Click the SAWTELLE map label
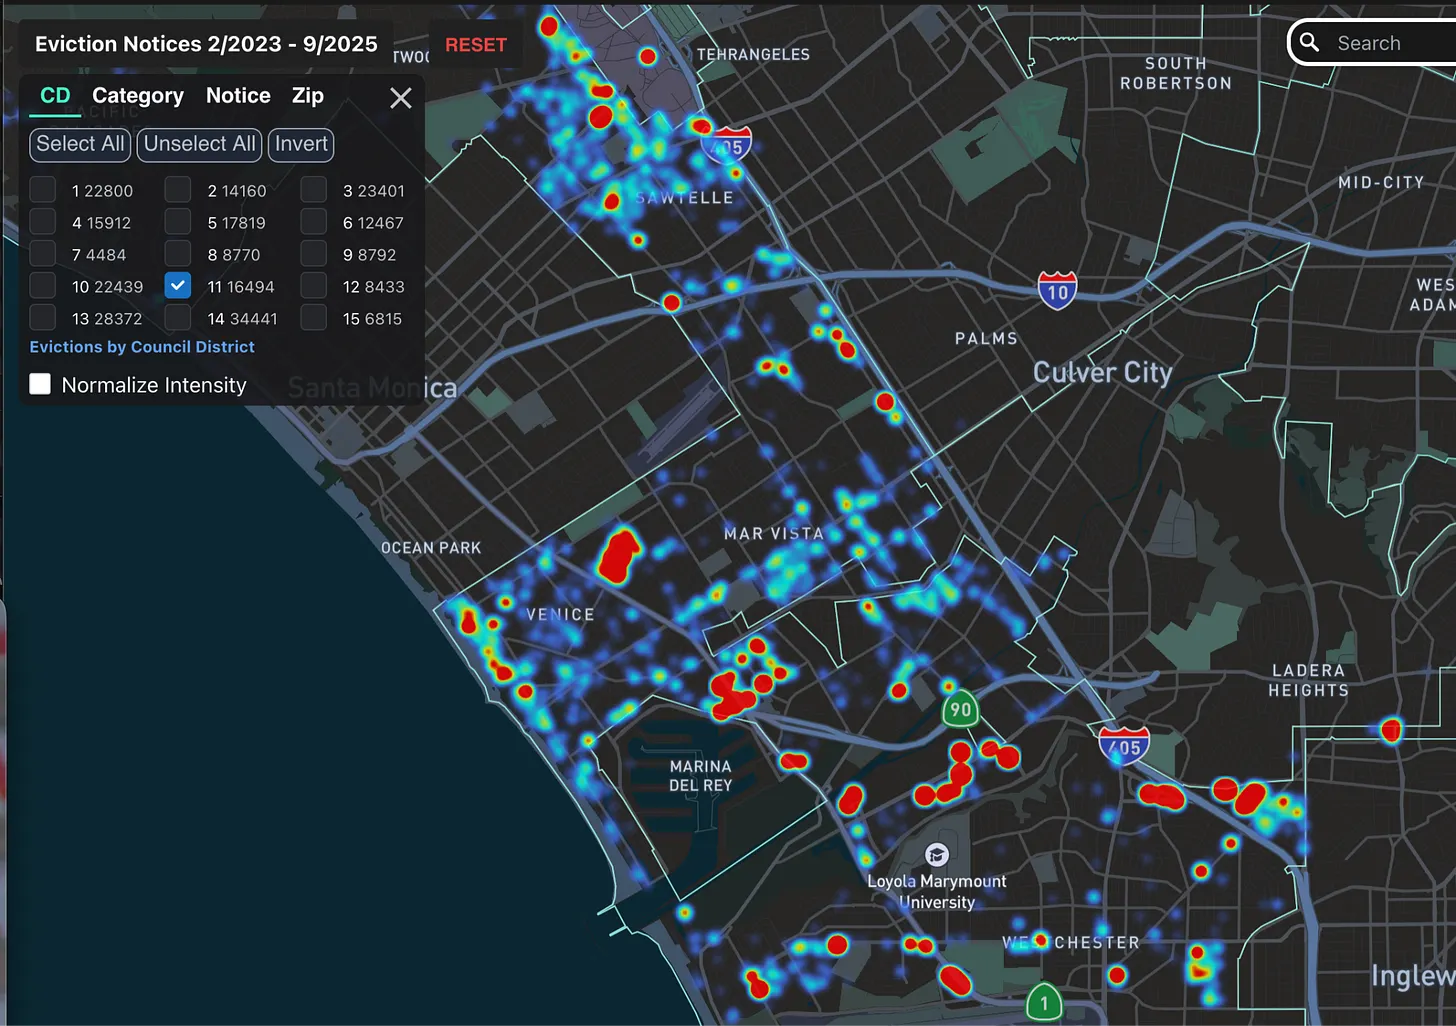 685,198
